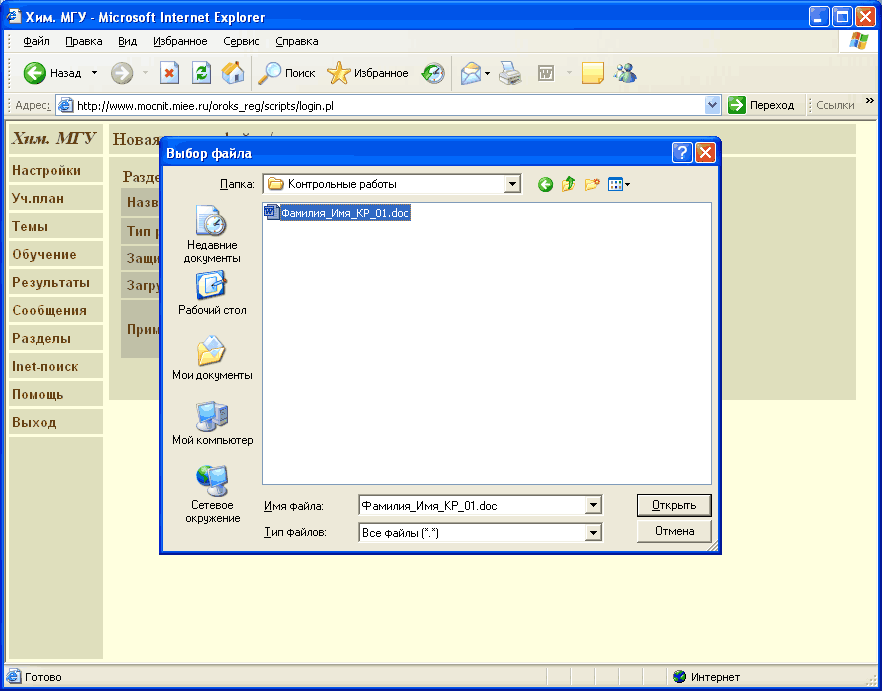The width and height of the screenshot is (882, 691).
Task: Expand the Тип файлов dropdown
Action: pos(593,532)
